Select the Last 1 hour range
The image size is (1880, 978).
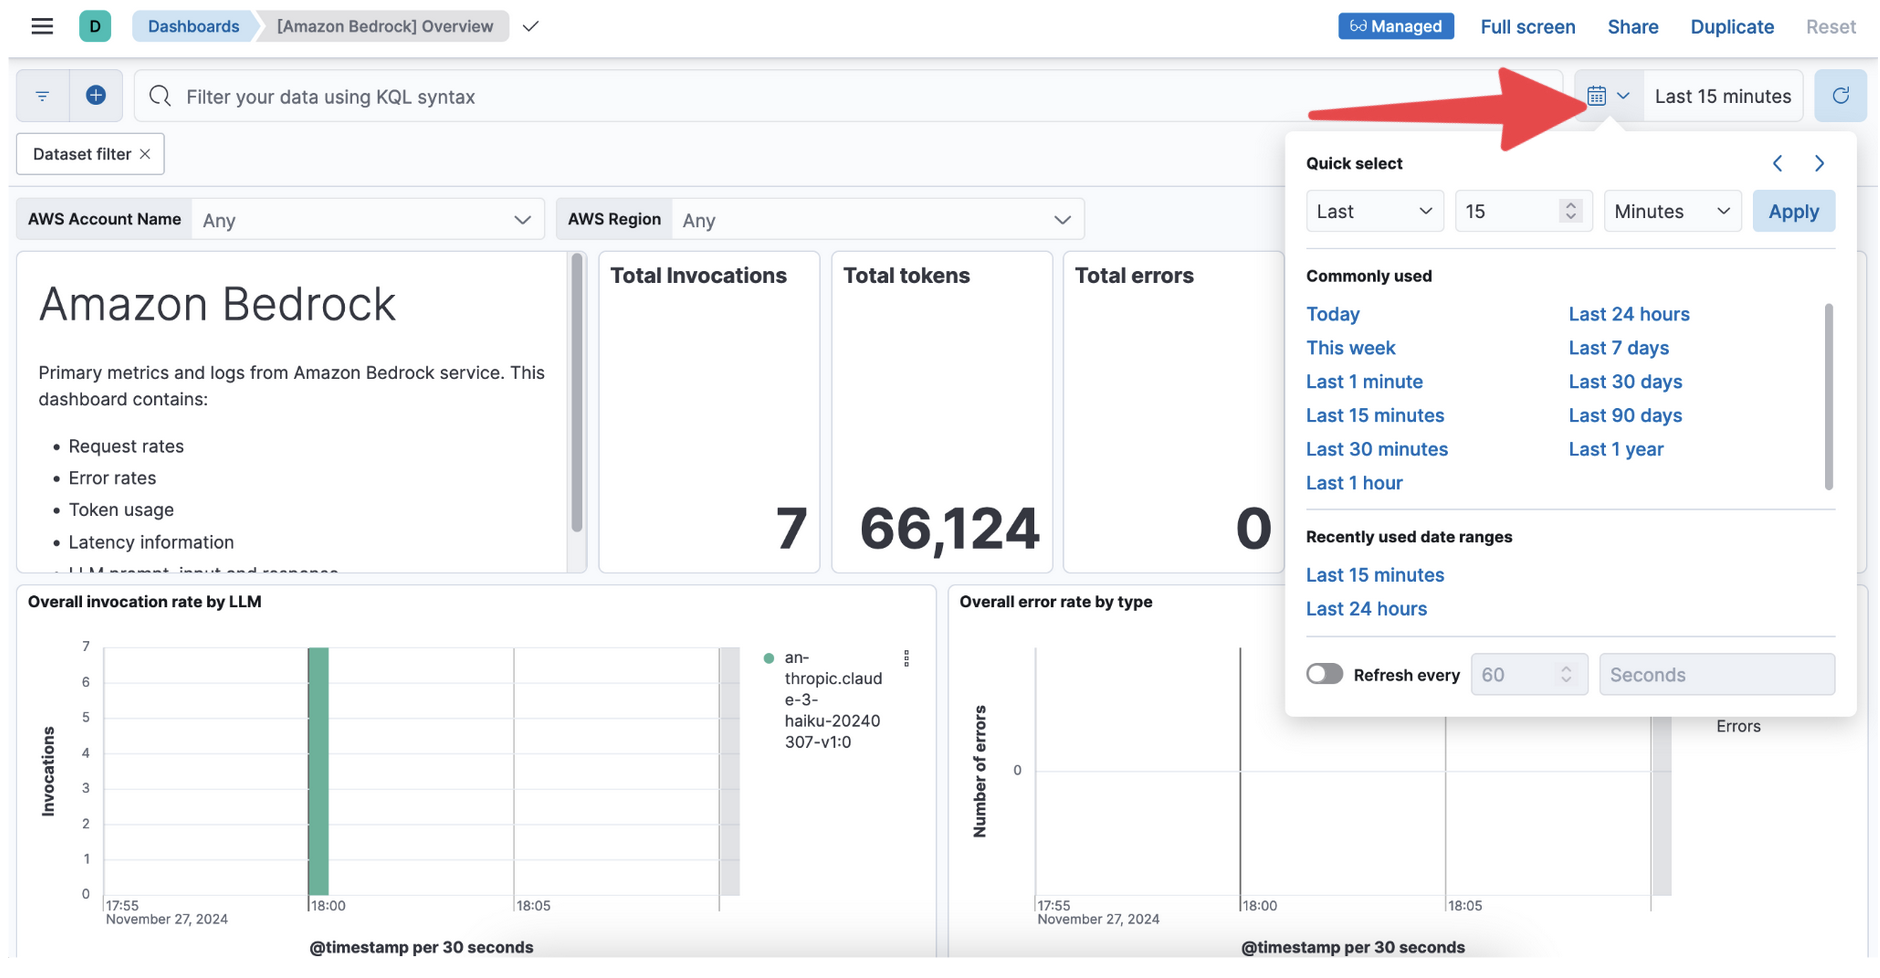pyautogui.click(x=1354, y=483)
